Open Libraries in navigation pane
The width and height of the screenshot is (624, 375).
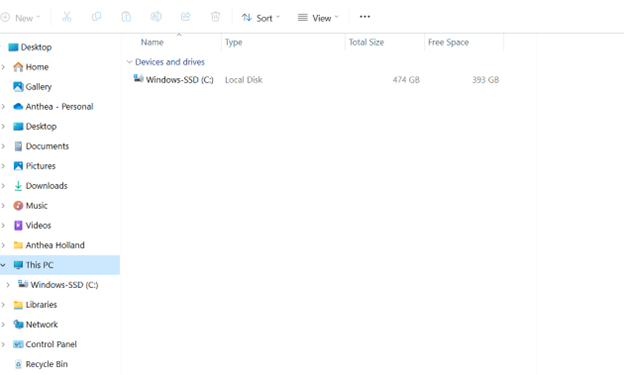[x=41, y=305]
